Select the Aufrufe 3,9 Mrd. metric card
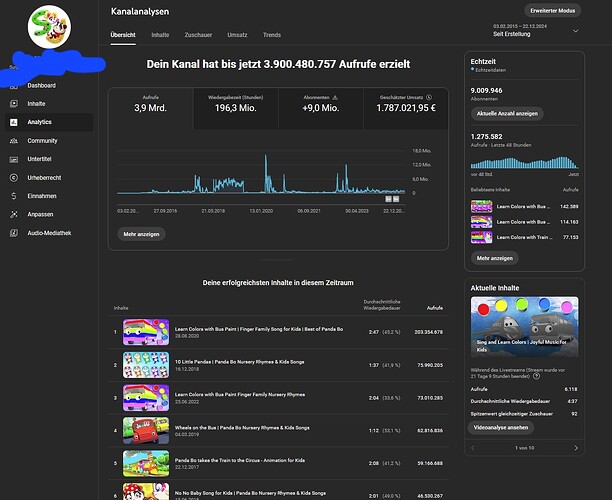This screenshot has width=612, height=500. coord(151,108)
